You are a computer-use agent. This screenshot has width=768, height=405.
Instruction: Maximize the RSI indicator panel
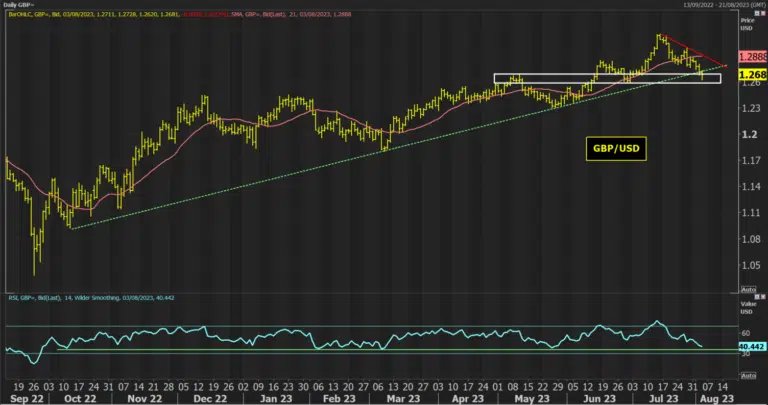click(757, 297)
